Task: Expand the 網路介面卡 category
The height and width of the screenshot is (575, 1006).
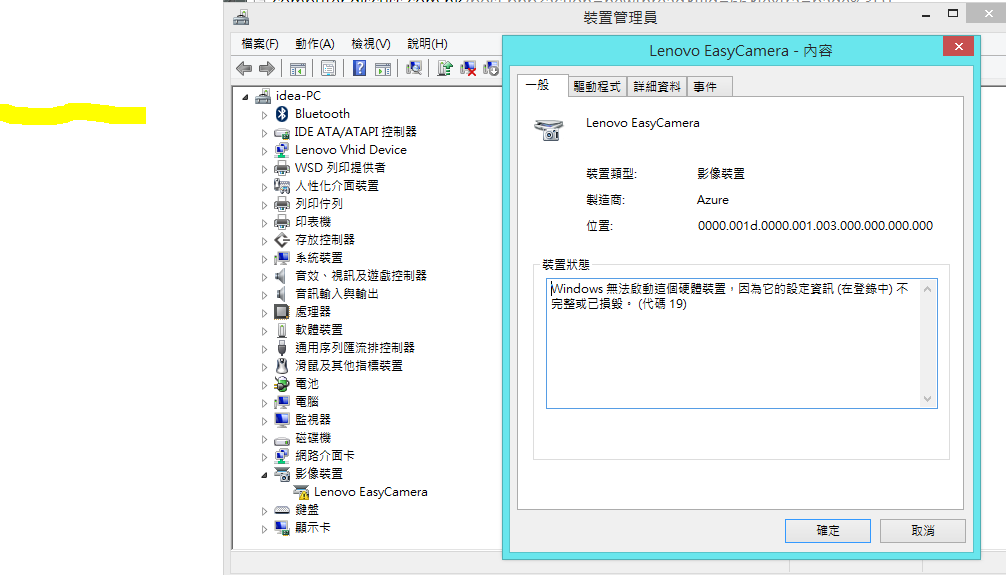Action: [x=264, y=458]
